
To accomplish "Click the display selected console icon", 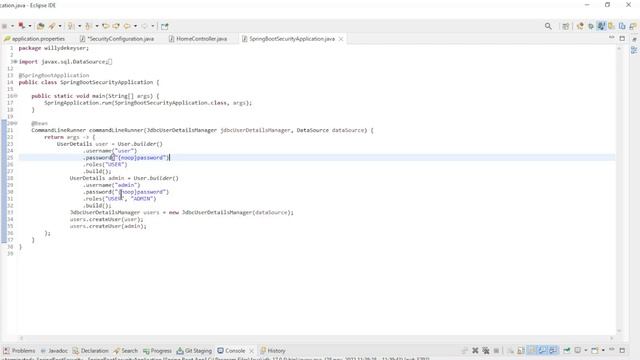I will [578, 350].
